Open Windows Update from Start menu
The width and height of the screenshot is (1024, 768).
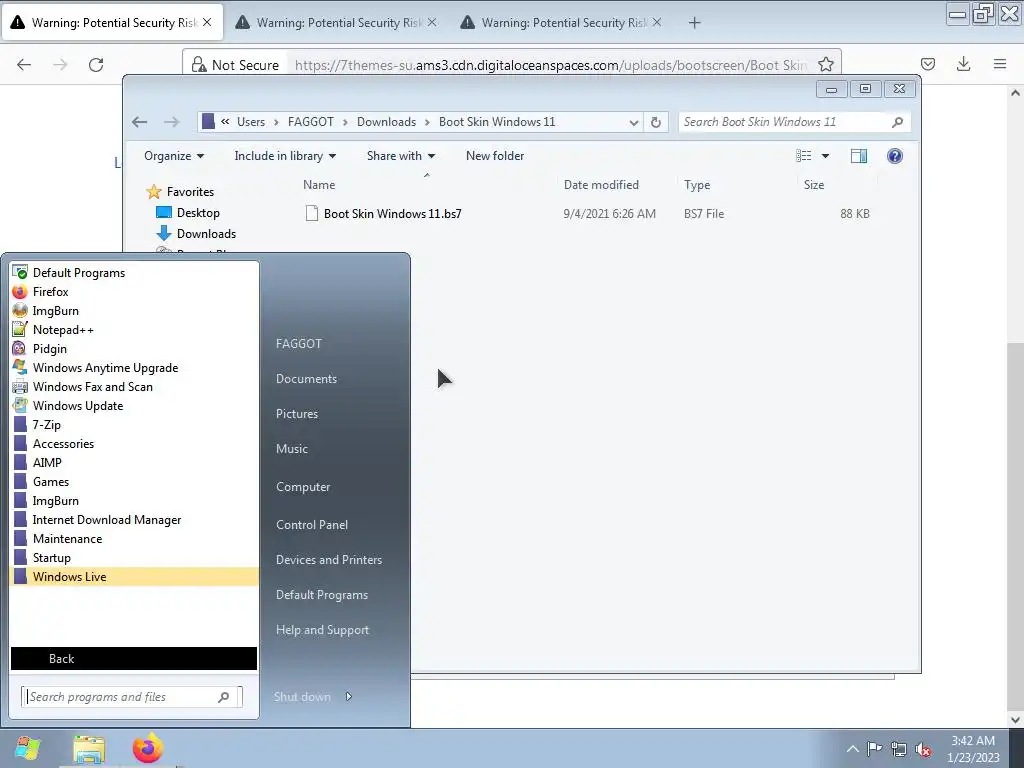pyautogui.click(x=134, y=406)
